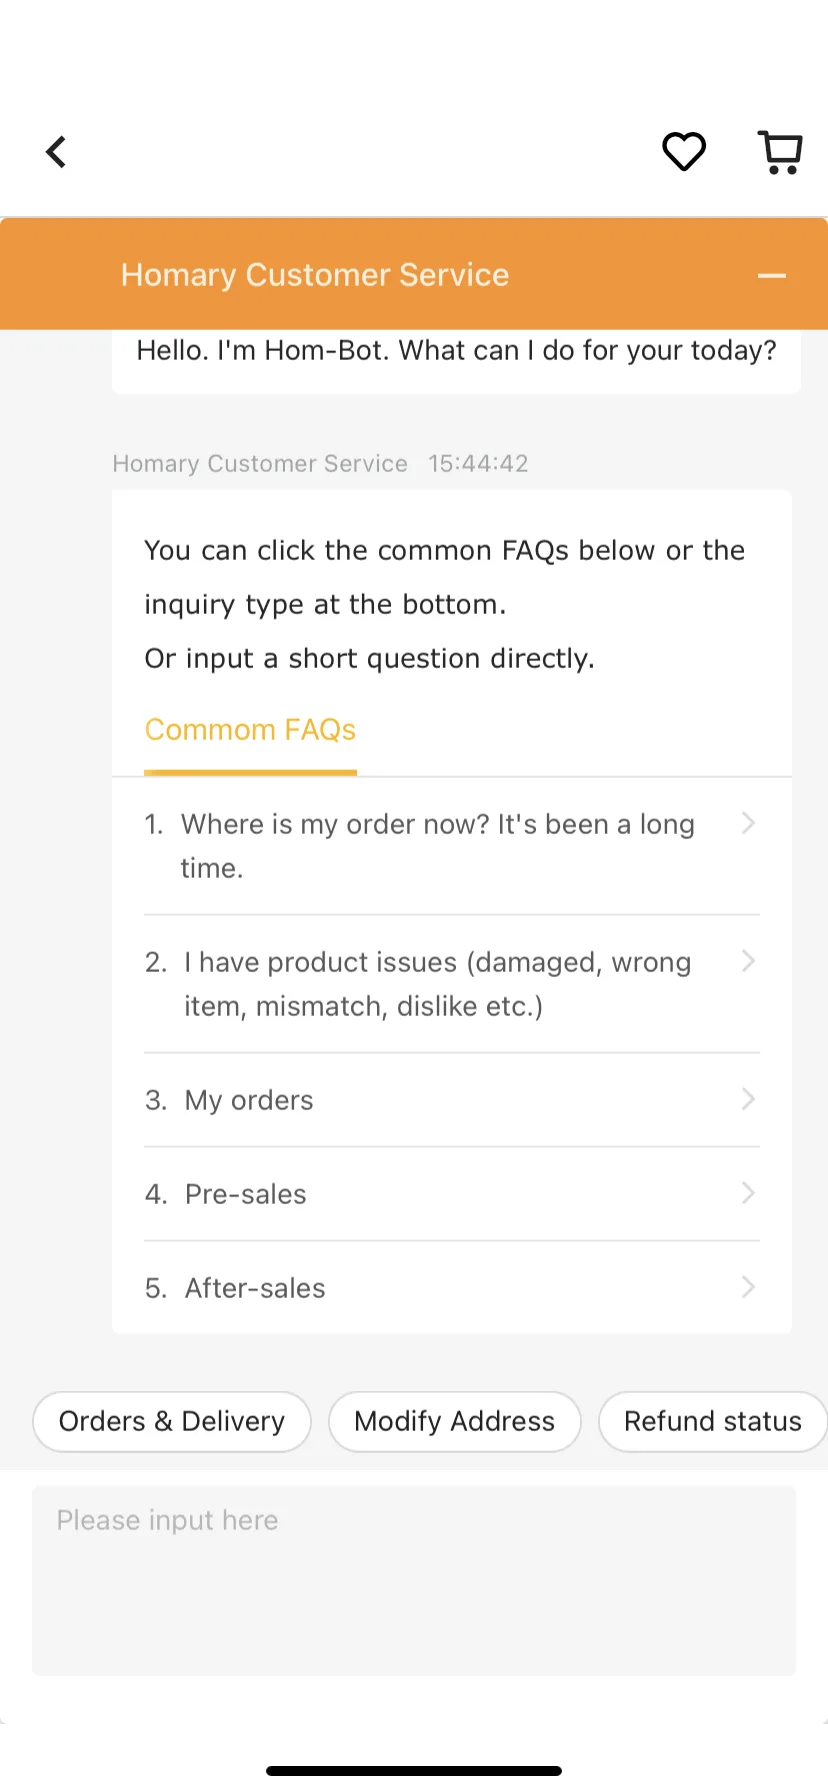
Task: Click chevron next to Pre-sales
Action: [748, 1193]
